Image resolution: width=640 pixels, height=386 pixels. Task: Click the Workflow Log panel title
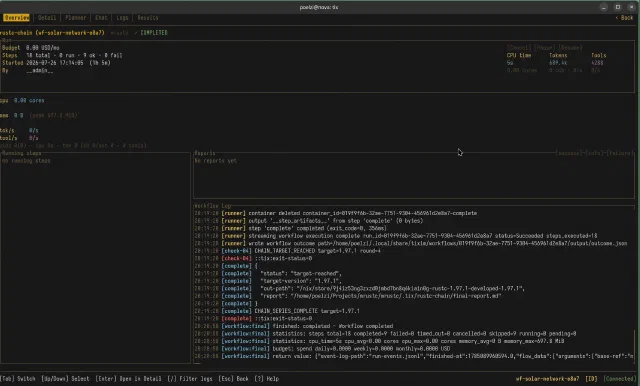212,206
